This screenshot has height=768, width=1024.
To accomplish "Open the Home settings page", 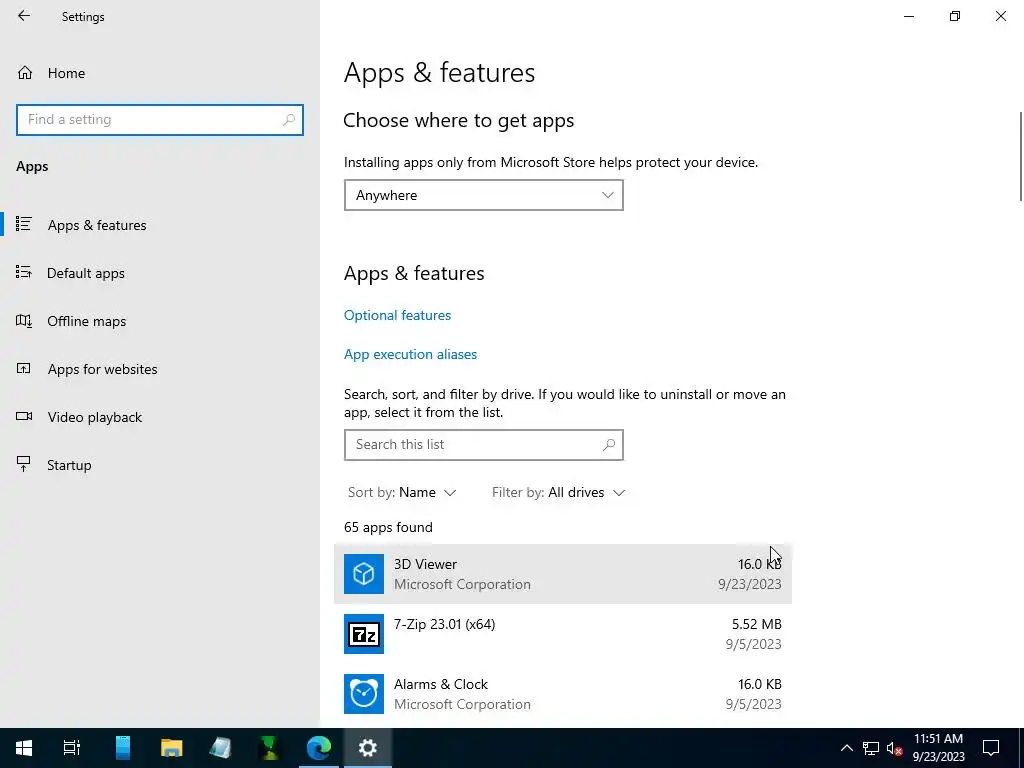I will tap(66, 73).
